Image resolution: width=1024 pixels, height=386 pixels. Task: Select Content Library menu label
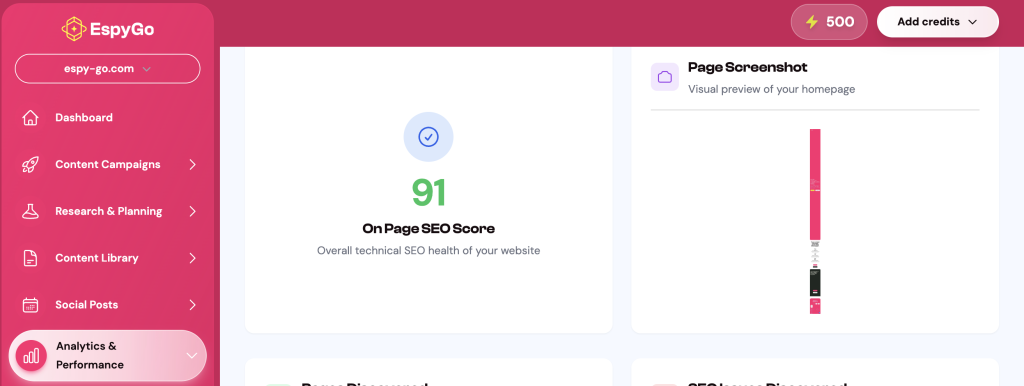(x=97, y=258)
